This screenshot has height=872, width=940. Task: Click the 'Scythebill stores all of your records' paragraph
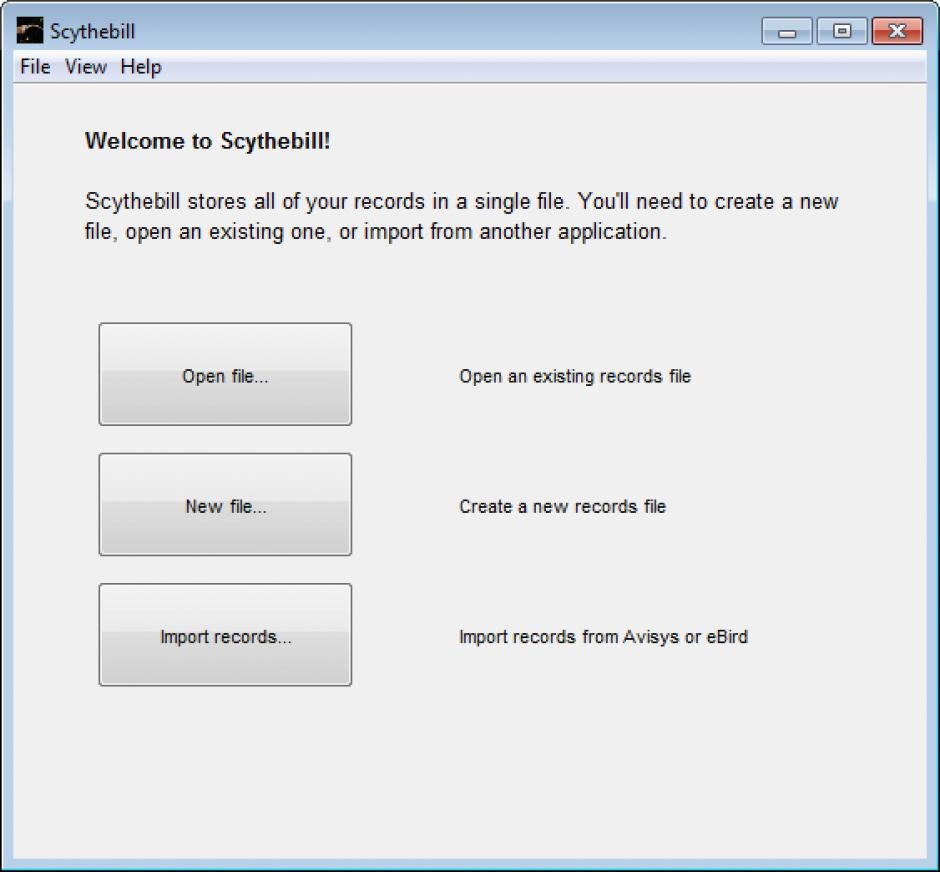point(462,217)
